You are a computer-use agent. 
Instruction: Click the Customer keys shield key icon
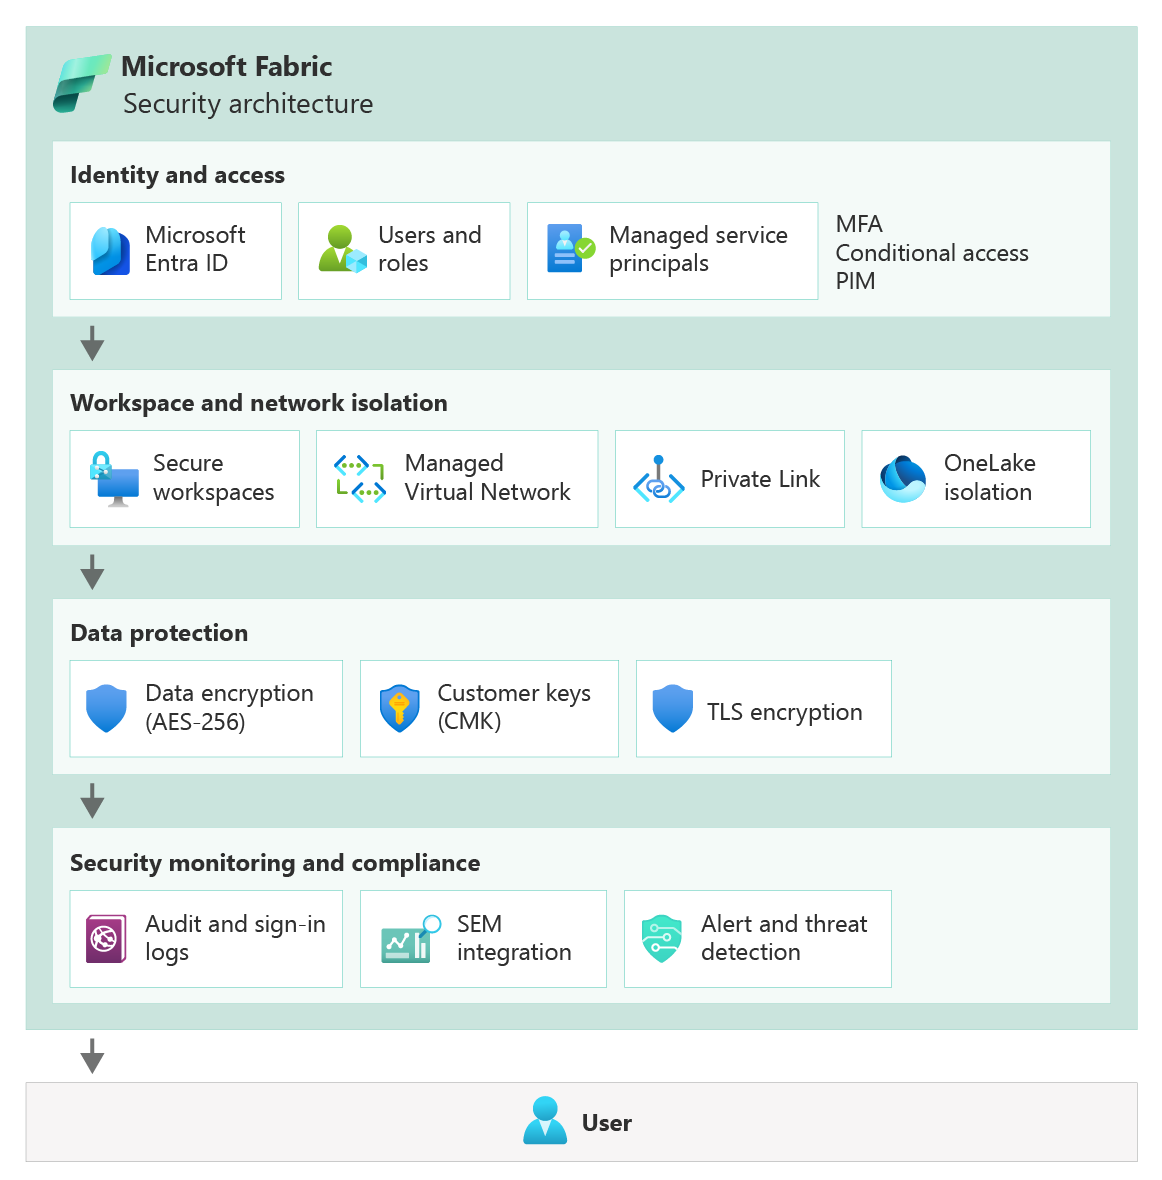[x=400, y=708]
